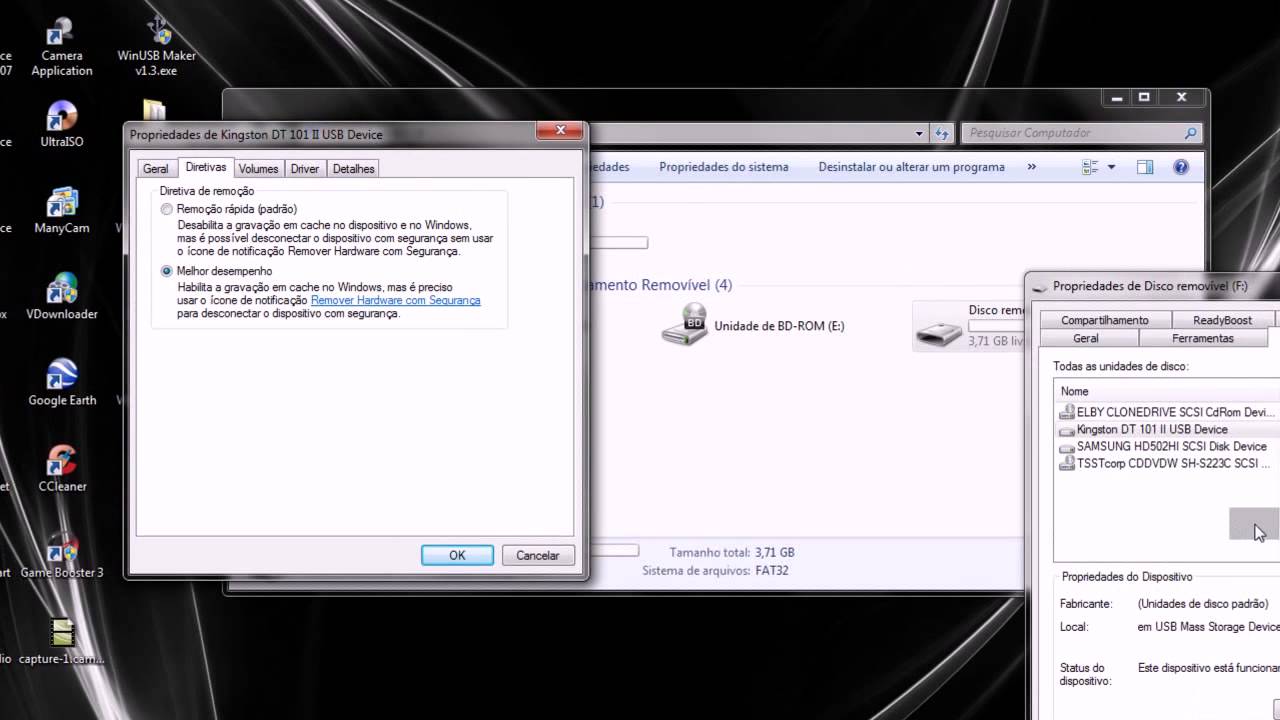Open Geral tab in Disco removível properties
The width and height of the screenshot is (1280, 720).
[1086, 338]
